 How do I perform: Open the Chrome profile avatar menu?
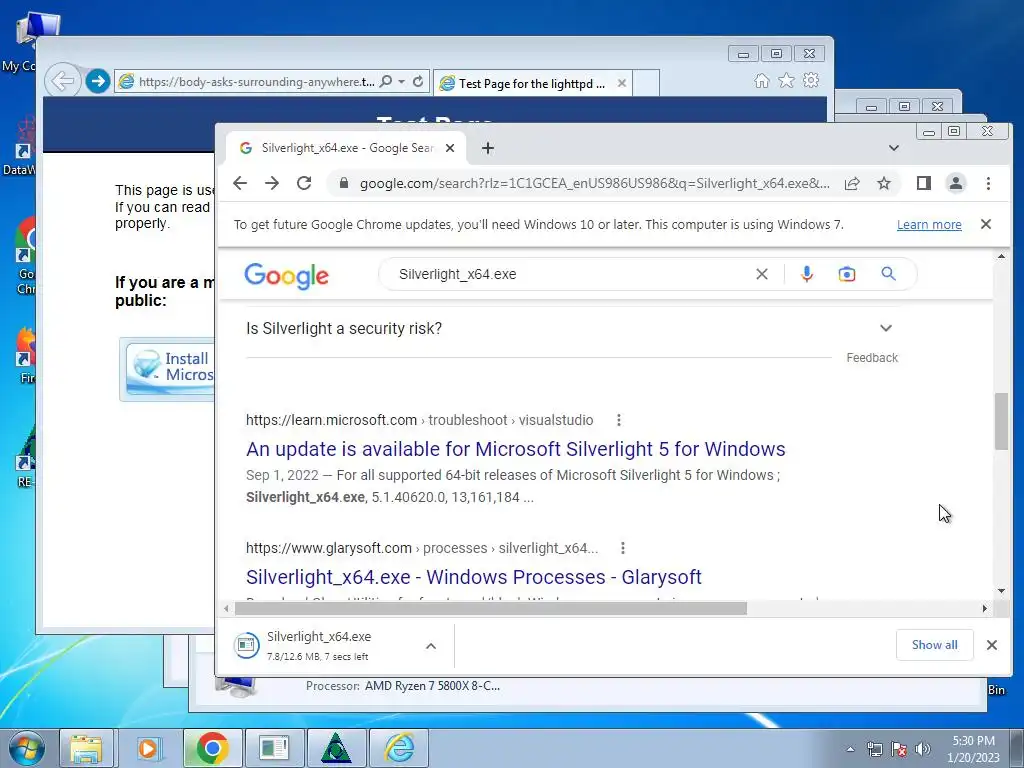955,184
